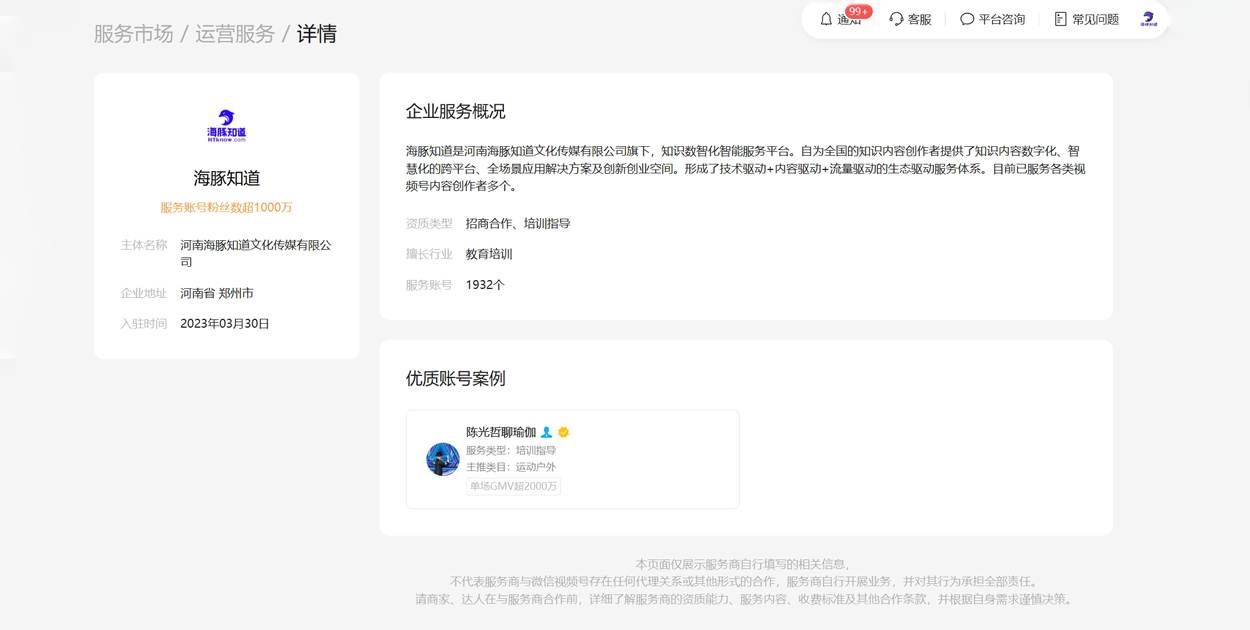Click the 擅长行业 label
The width and height of the screenshot is (1250, 630).
[429, 254]
